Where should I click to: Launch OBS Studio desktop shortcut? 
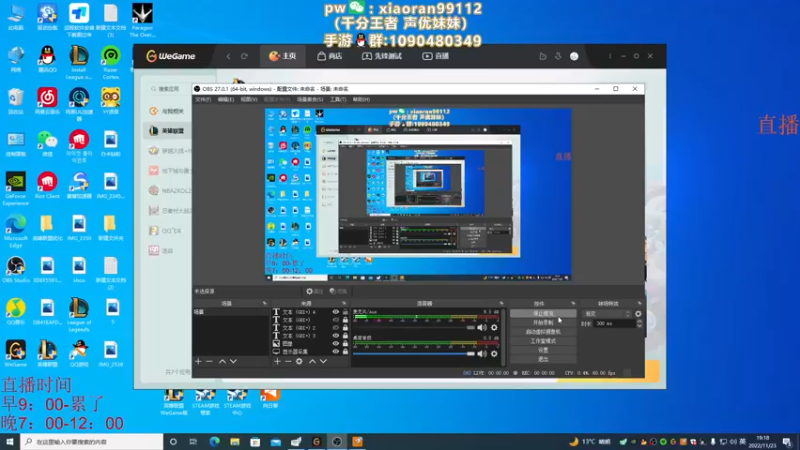[15, 269]
